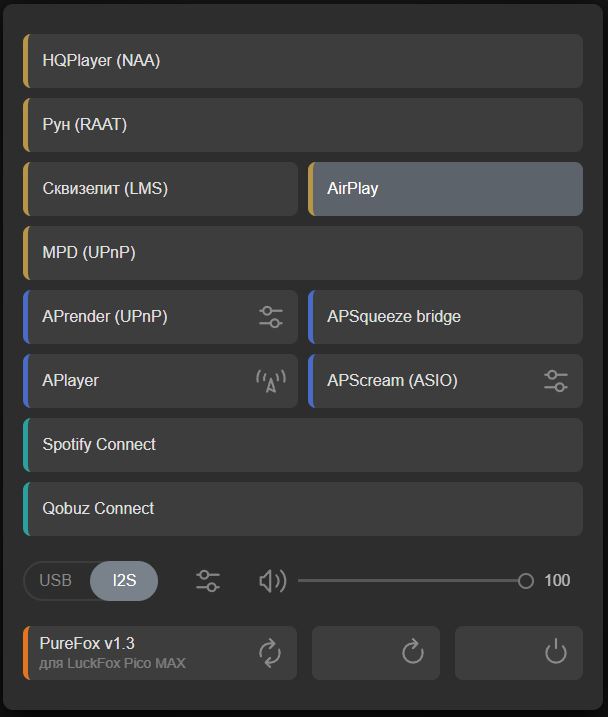Image resolution: width=608 pixels, height=717 pixels.
Task: Select APSqueeze bridge option
Action: tap(445, 317)
